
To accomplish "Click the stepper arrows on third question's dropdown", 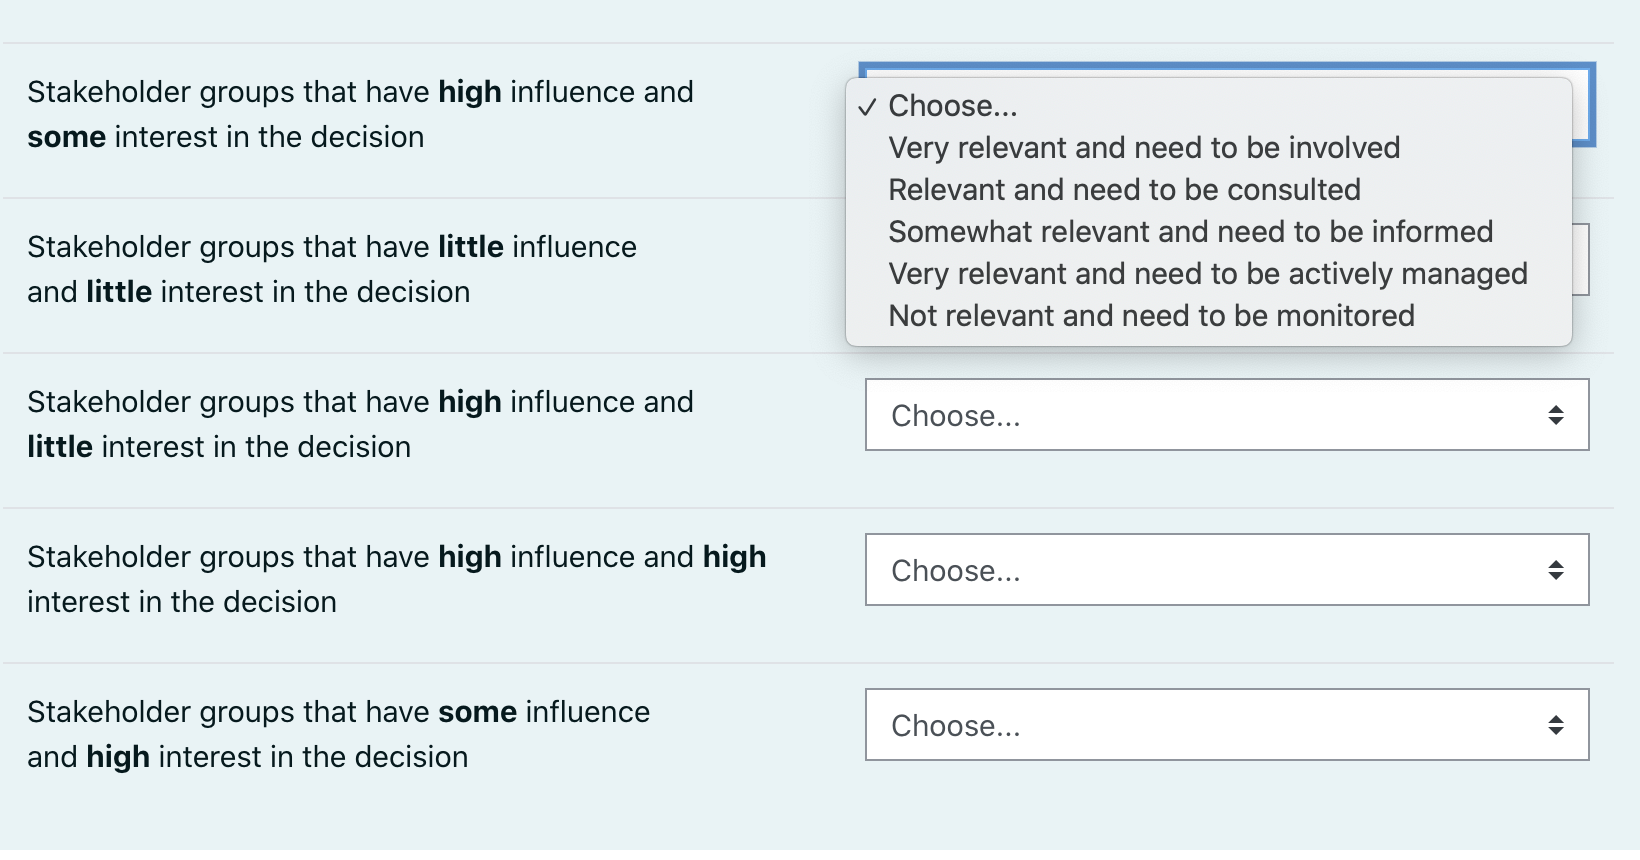I will 1556,415.
